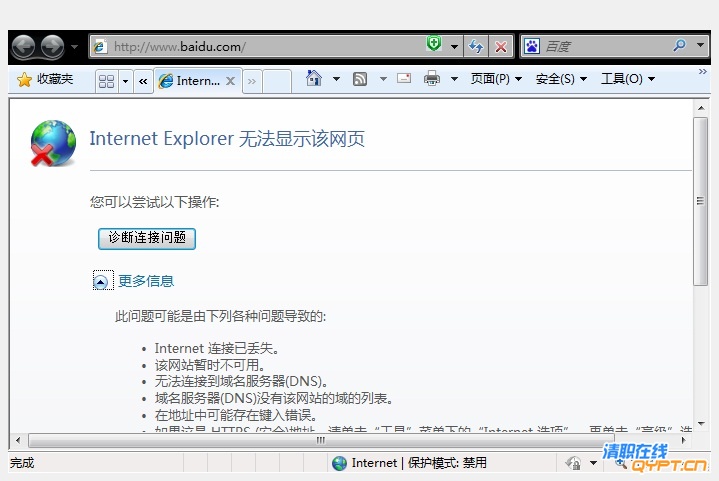Screen dimensions: 719x481
Task: Click the horizontal scrollbar right arrow
Action: click(683, 440)
